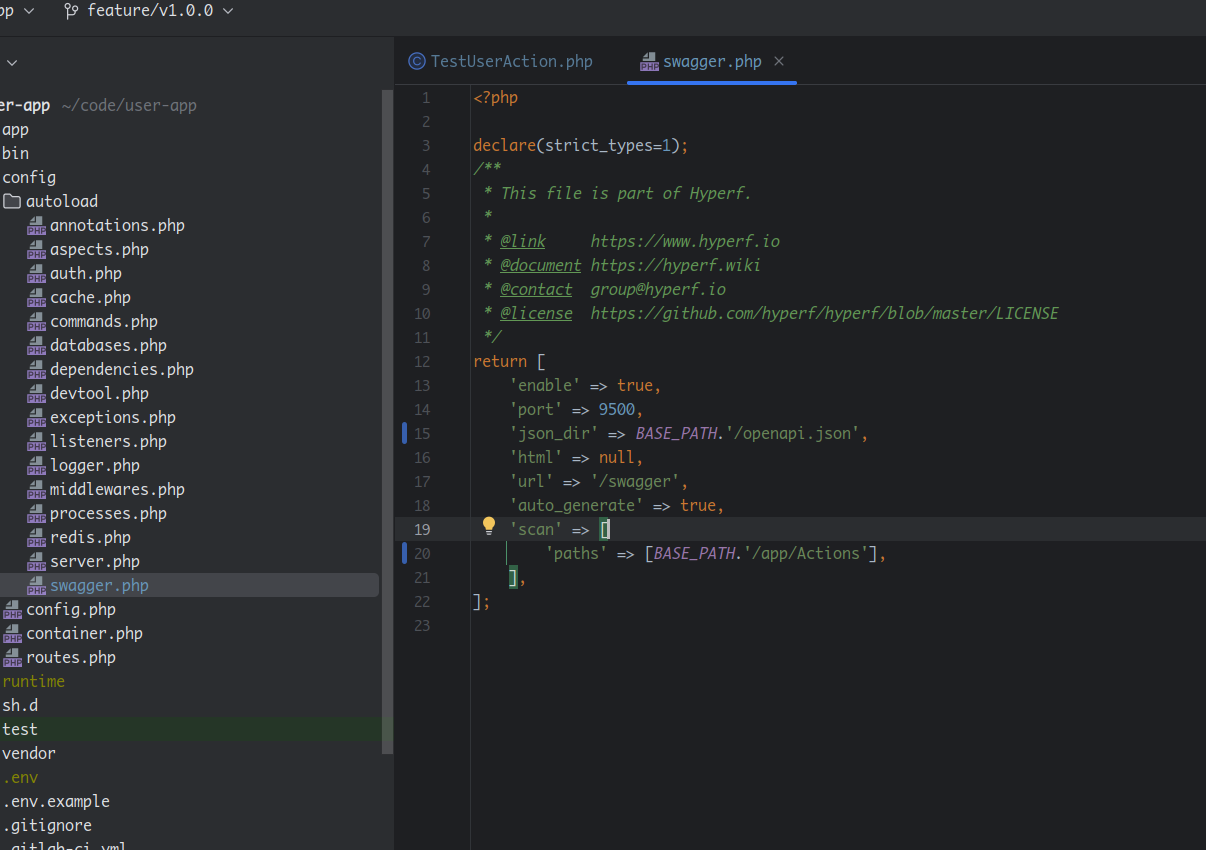Select devtool.php in the tree
This screenshot has height=850, width=1206.
(x=99, y=393)
